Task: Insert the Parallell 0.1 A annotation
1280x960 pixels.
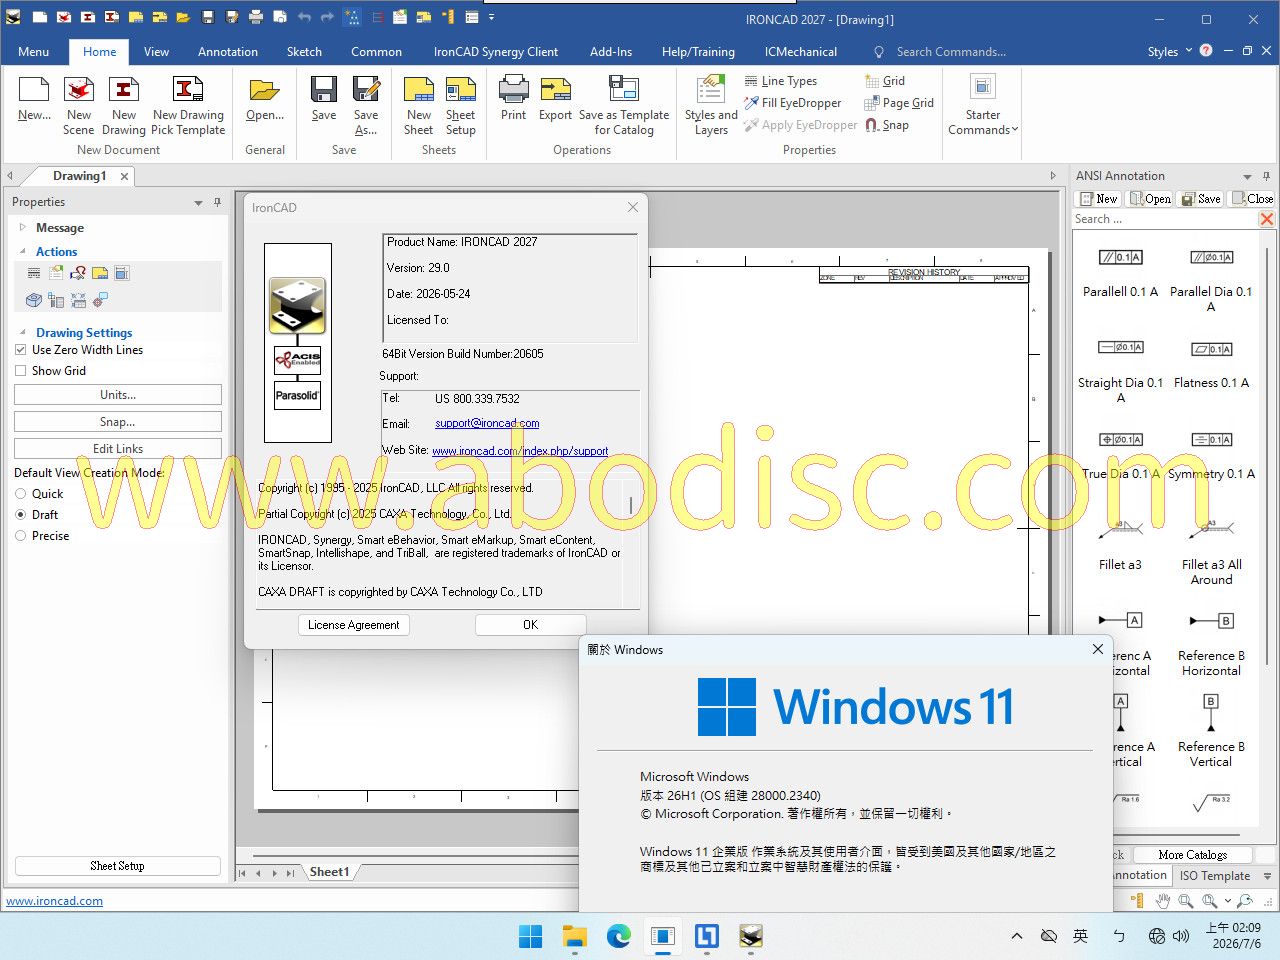Action: [1121, 272]
